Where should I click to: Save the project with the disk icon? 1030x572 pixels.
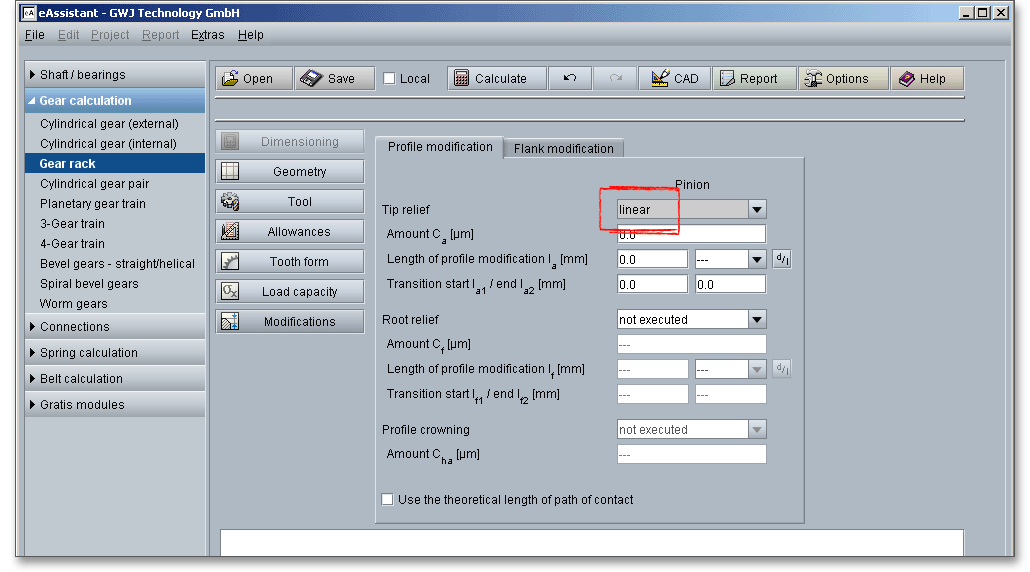click(x=334, y=79)
